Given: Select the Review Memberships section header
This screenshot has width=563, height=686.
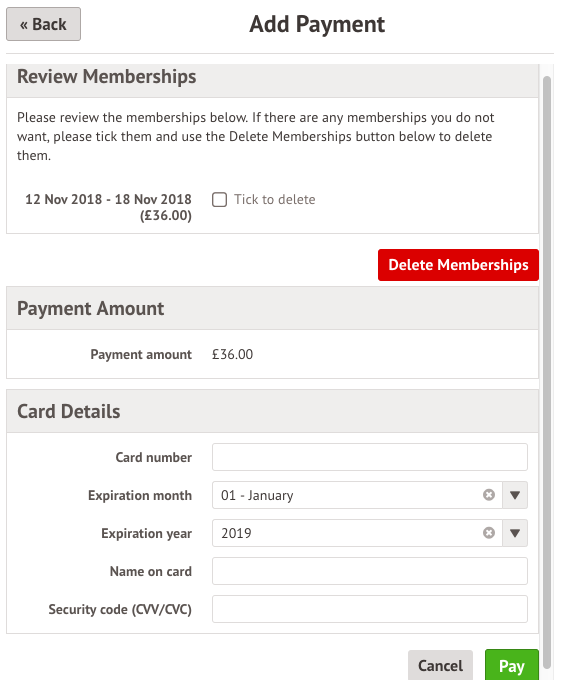Looking at the screenshot, I should tap(107, 77).
